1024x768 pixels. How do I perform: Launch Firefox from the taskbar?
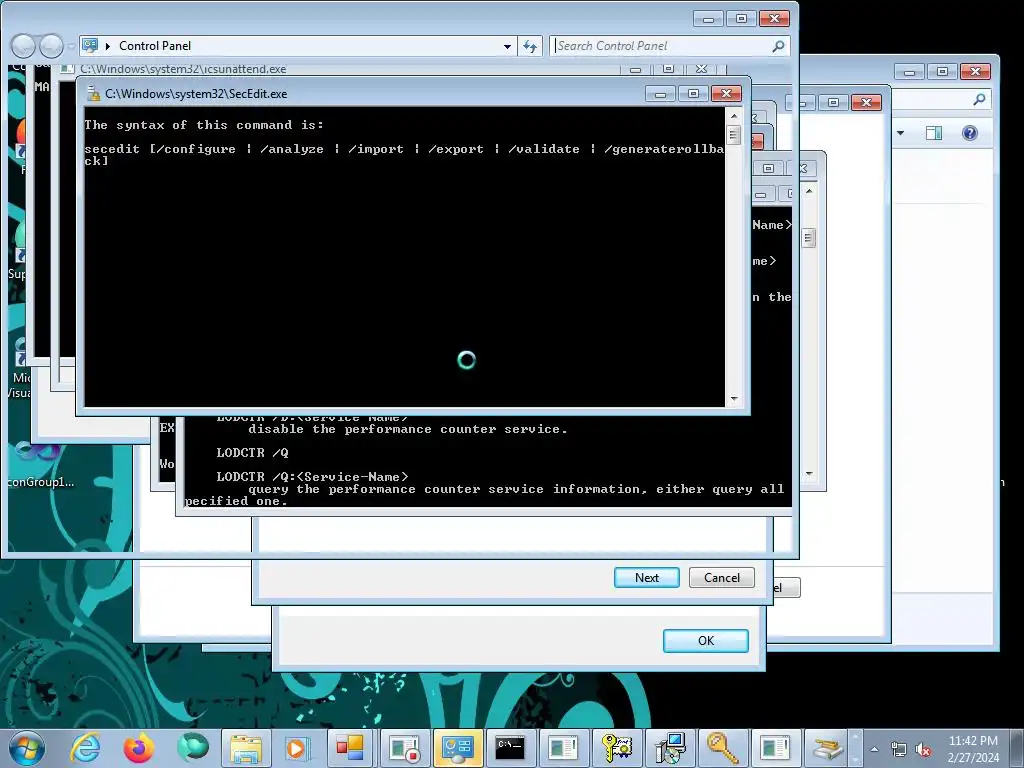click(138, 748)
